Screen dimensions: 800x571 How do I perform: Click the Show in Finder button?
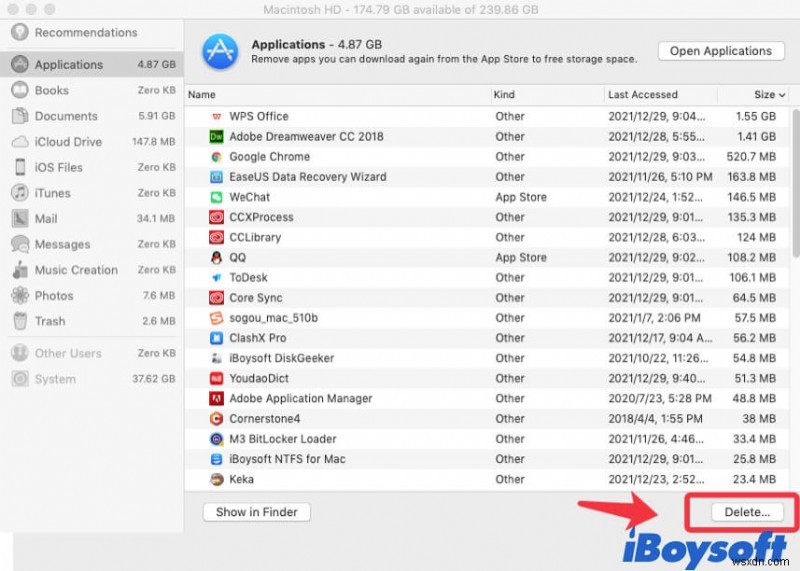257,512
